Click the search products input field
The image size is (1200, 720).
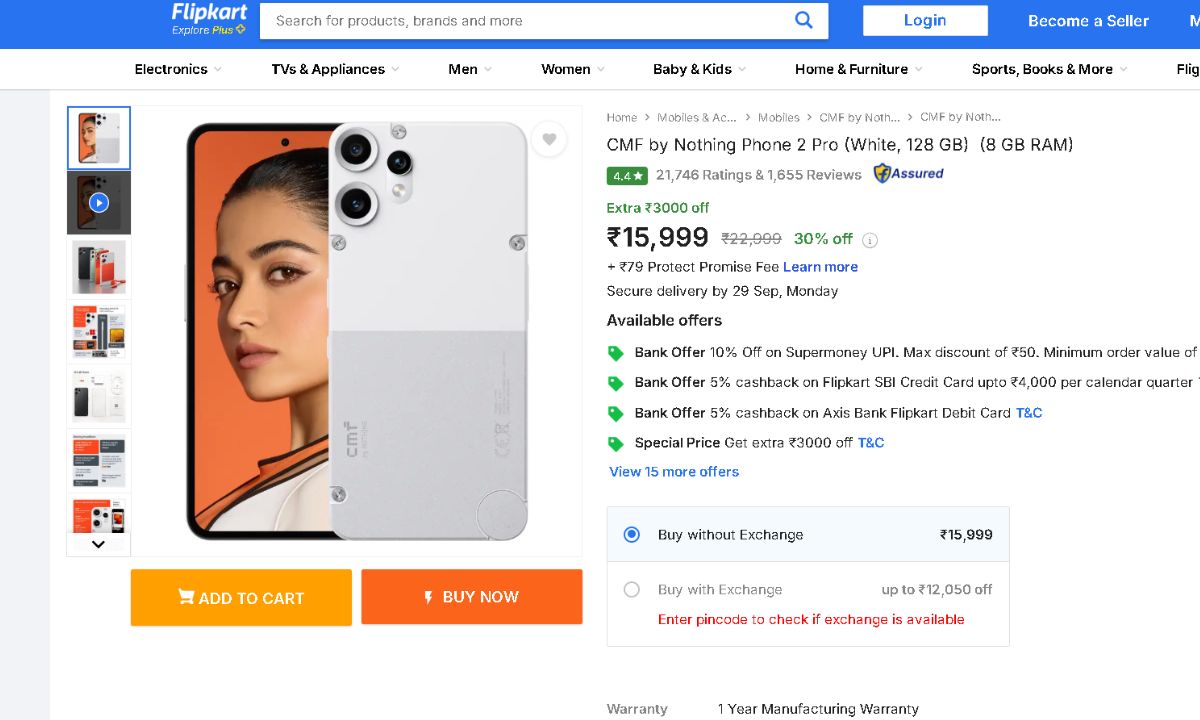[530, 21]
